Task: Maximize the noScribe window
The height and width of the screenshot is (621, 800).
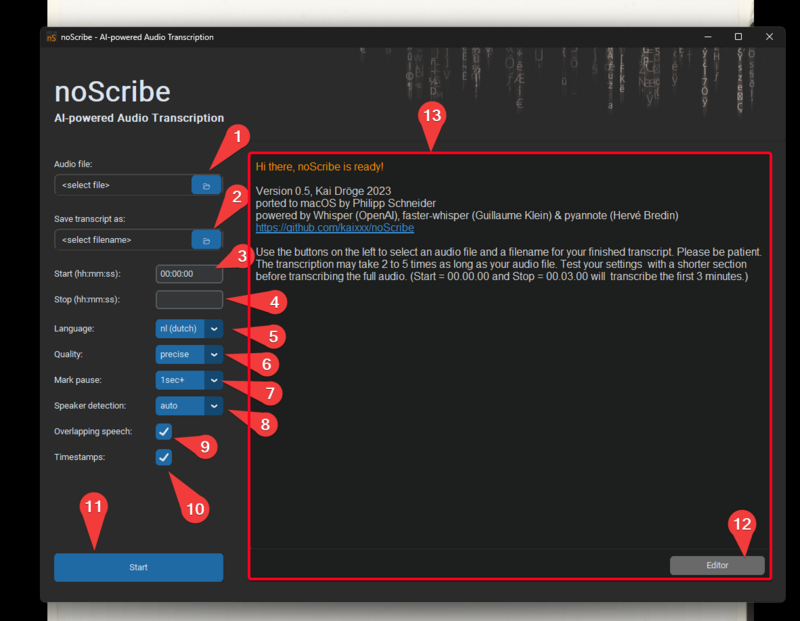Action: pos(737,37)
